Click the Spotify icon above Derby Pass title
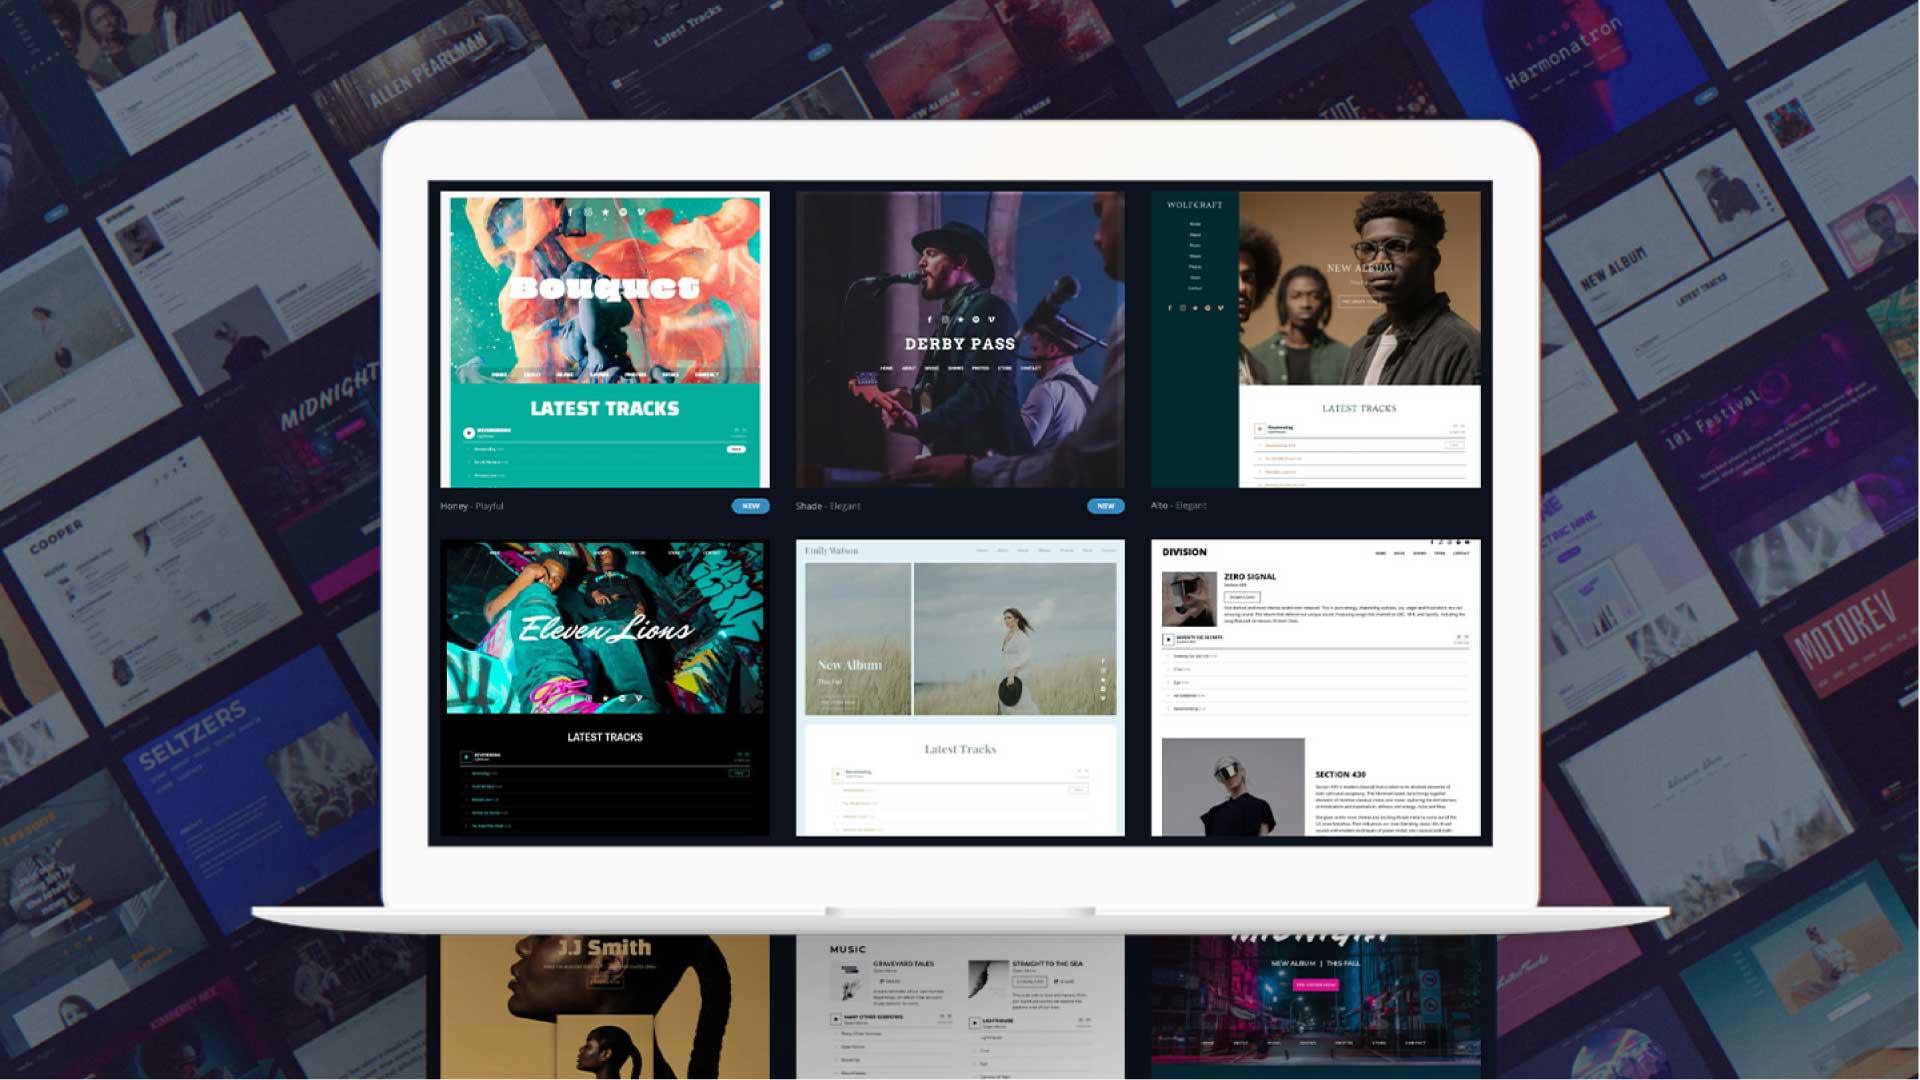1920x1080 pixels. 976,320
